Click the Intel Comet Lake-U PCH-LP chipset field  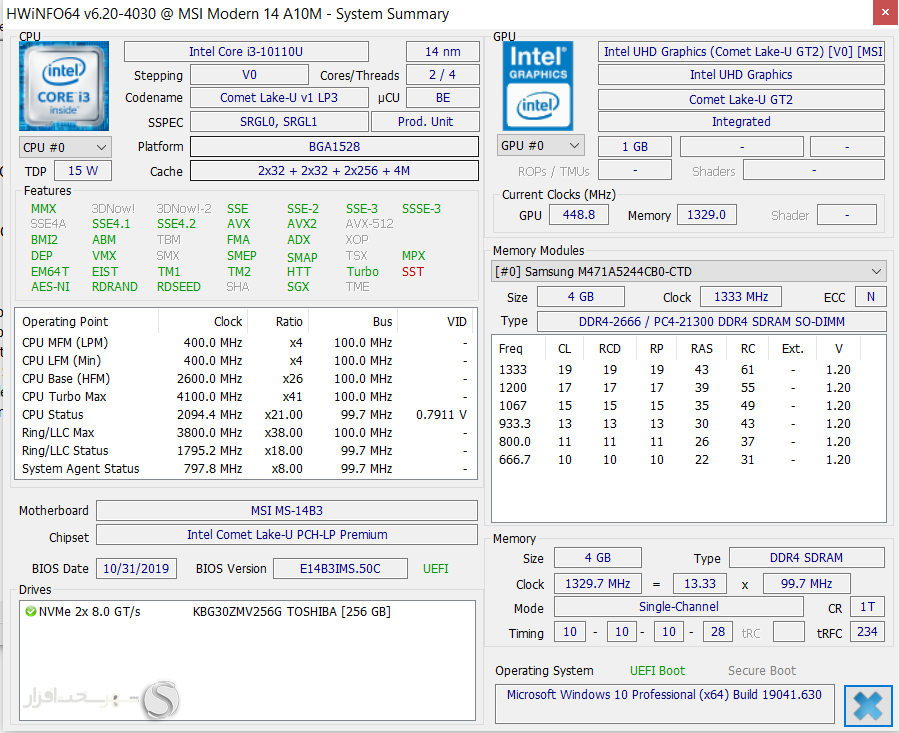(x=287, y=535)
